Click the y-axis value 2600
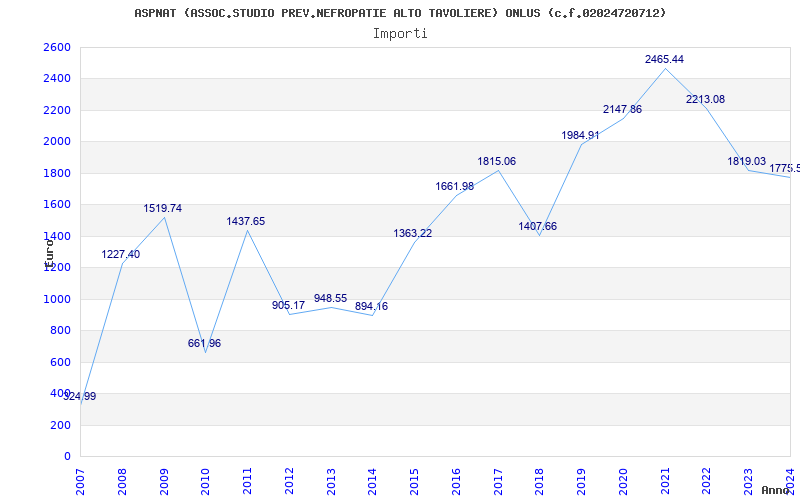The width and height of the screenshot is (800, 500). coord(59,47)
